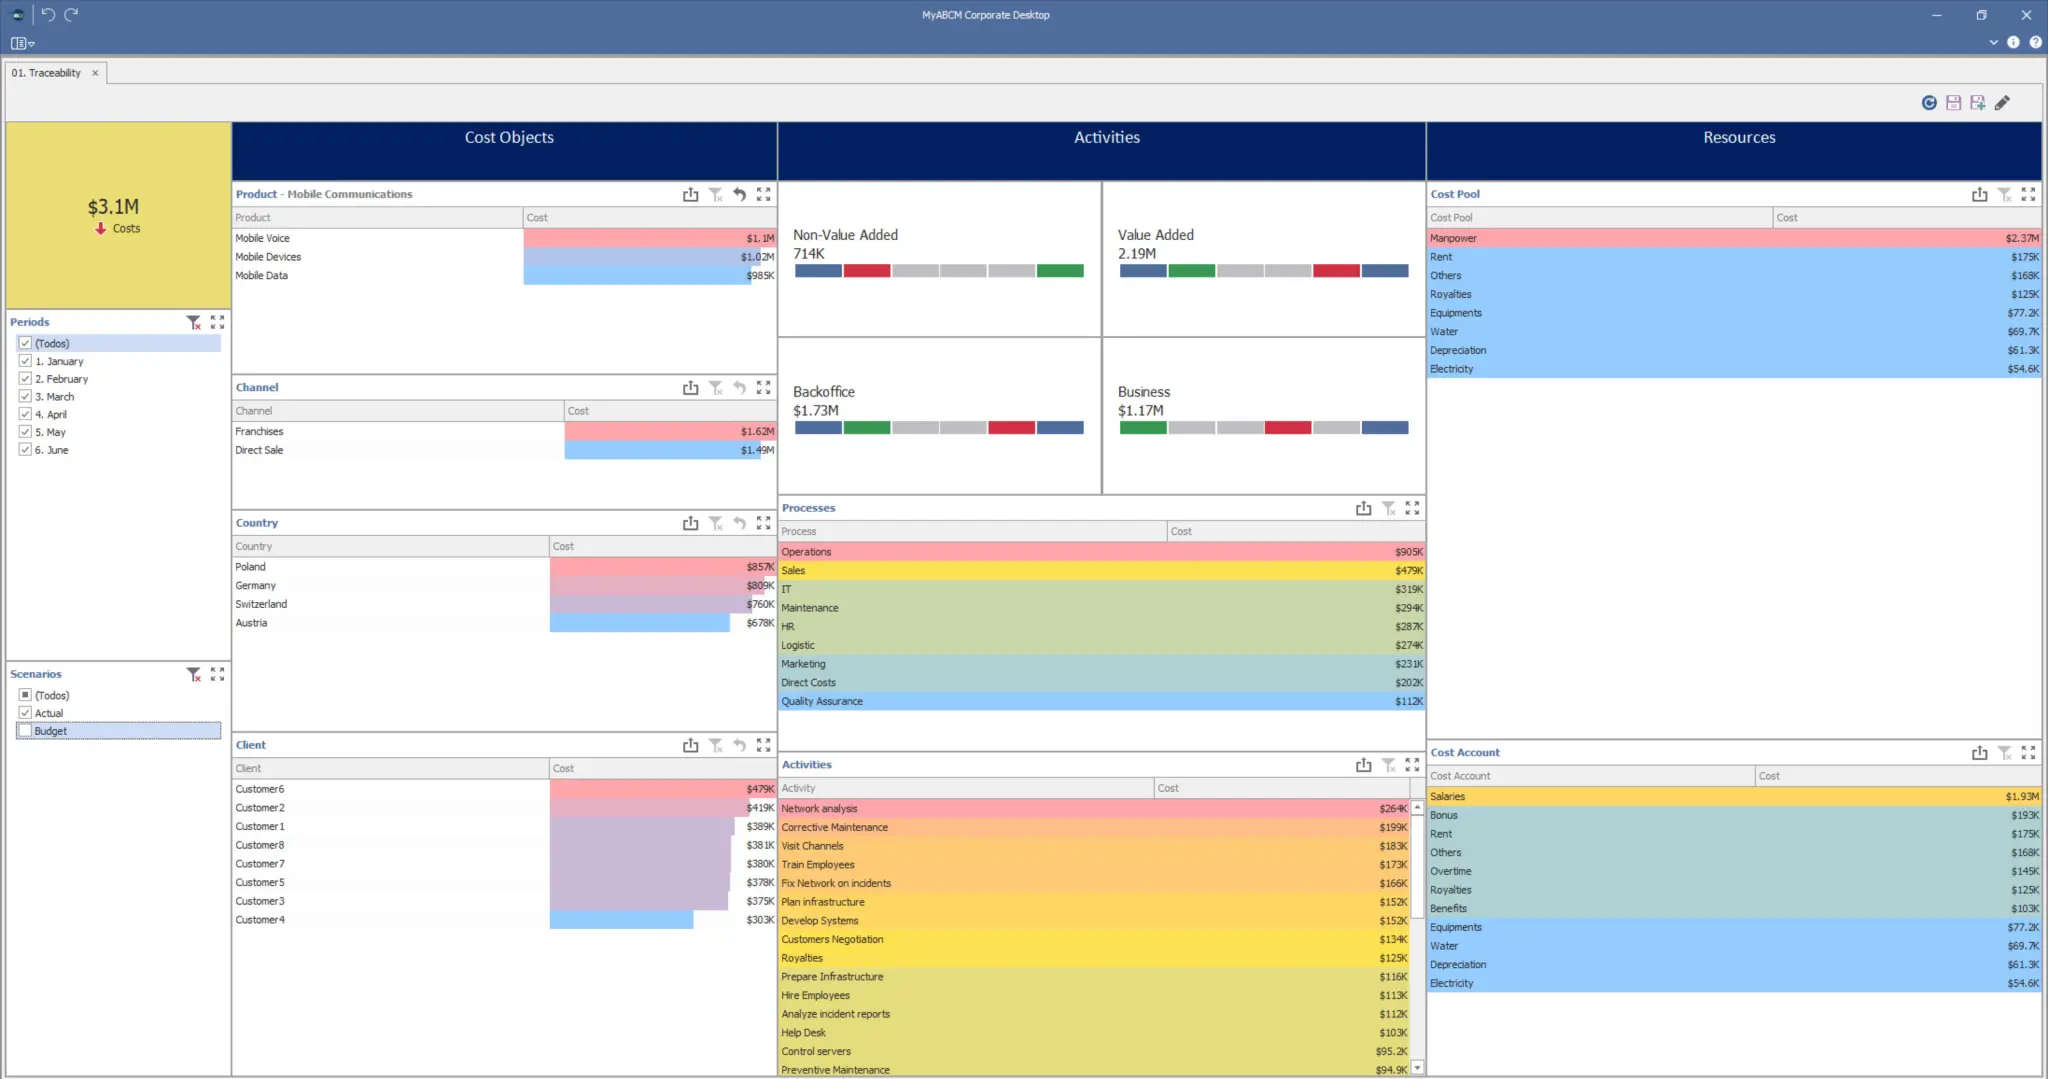Click the save-as icon with green plus
The height and width of the screenshot is (1079, 2048).
click(1977, 103)
